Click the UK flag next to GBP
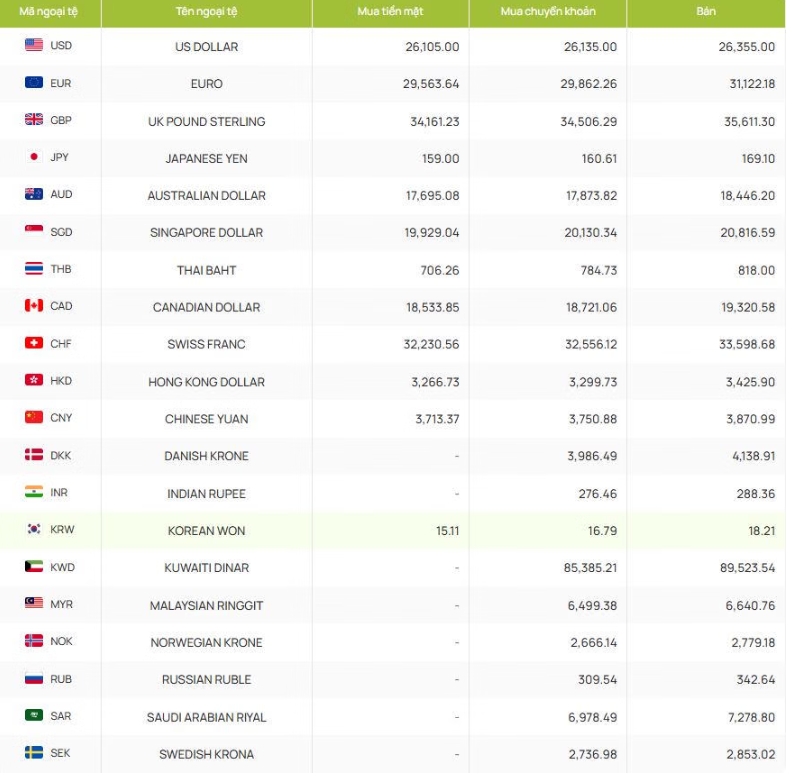The width and height of the screenshot is (793, 782). 34,120
